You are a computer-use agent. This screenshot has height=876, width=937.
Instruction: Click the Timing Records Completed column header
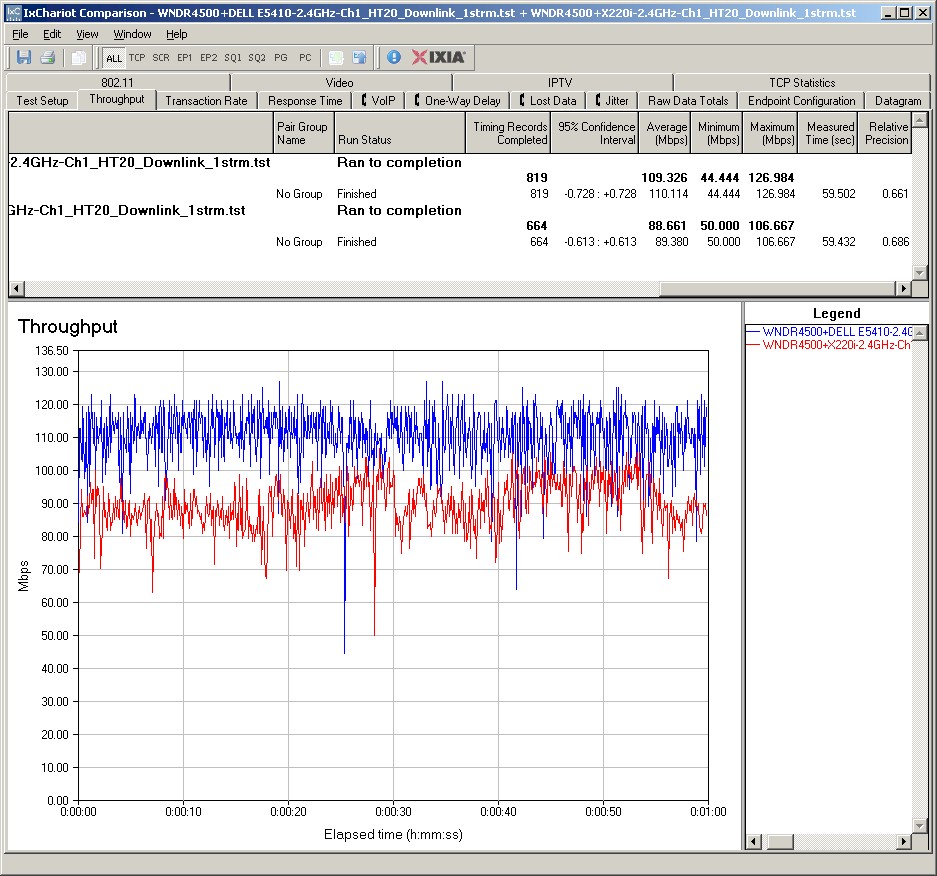tap(508, 133)
